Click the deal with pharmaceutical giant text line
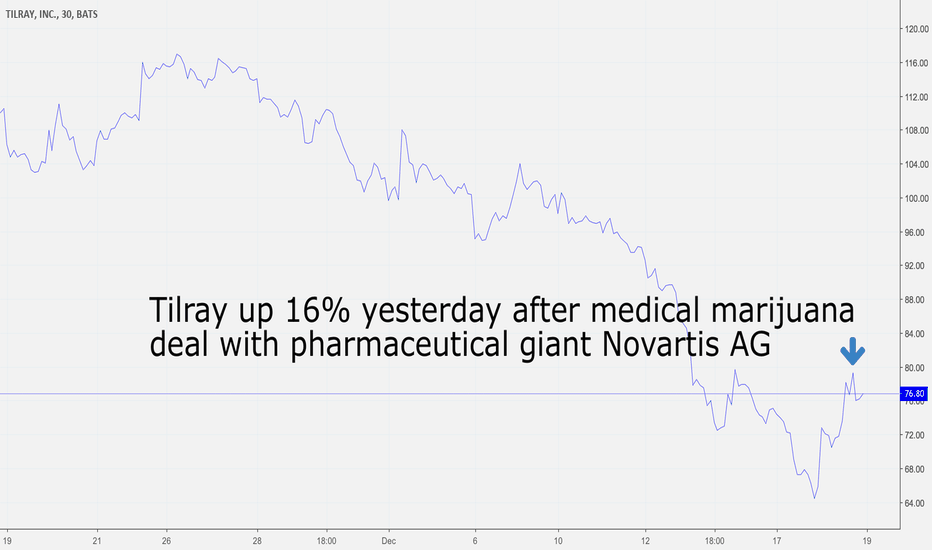Viewport: 932px width, 550px height. point(459,345)
